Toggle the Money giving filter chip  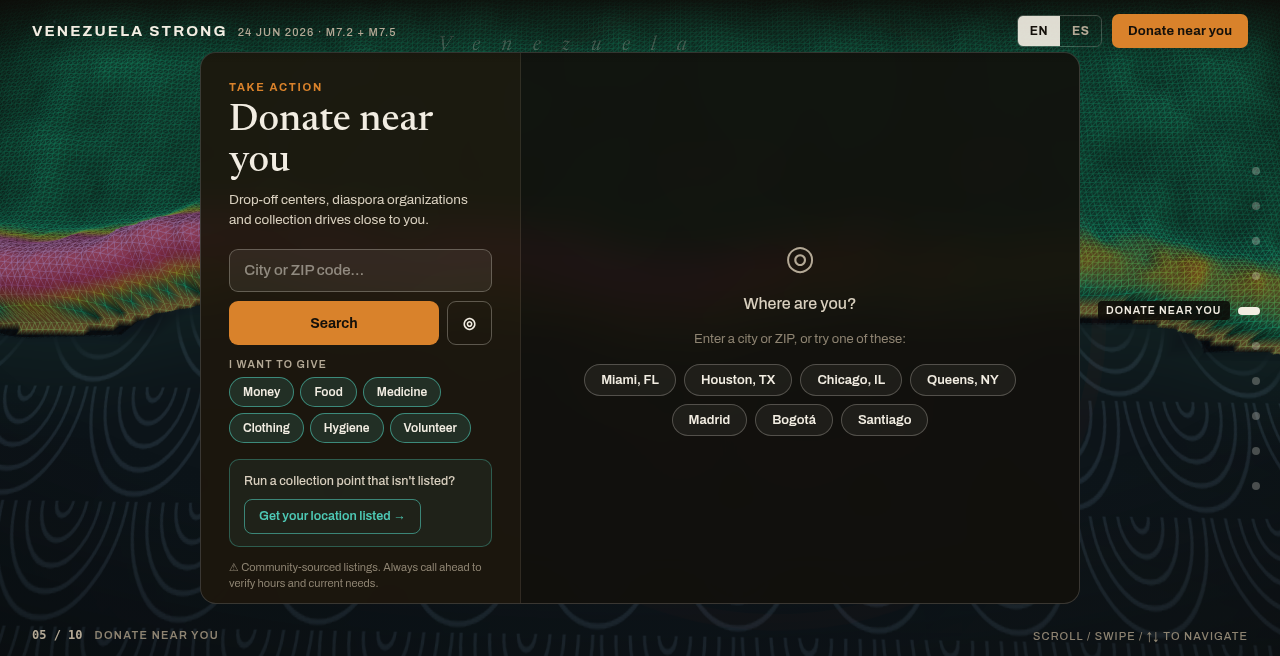tap(261, 392)
